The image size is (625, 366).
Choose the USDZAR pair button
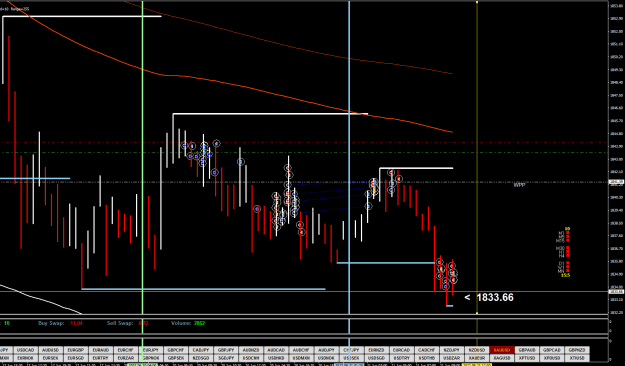(452, 358)
